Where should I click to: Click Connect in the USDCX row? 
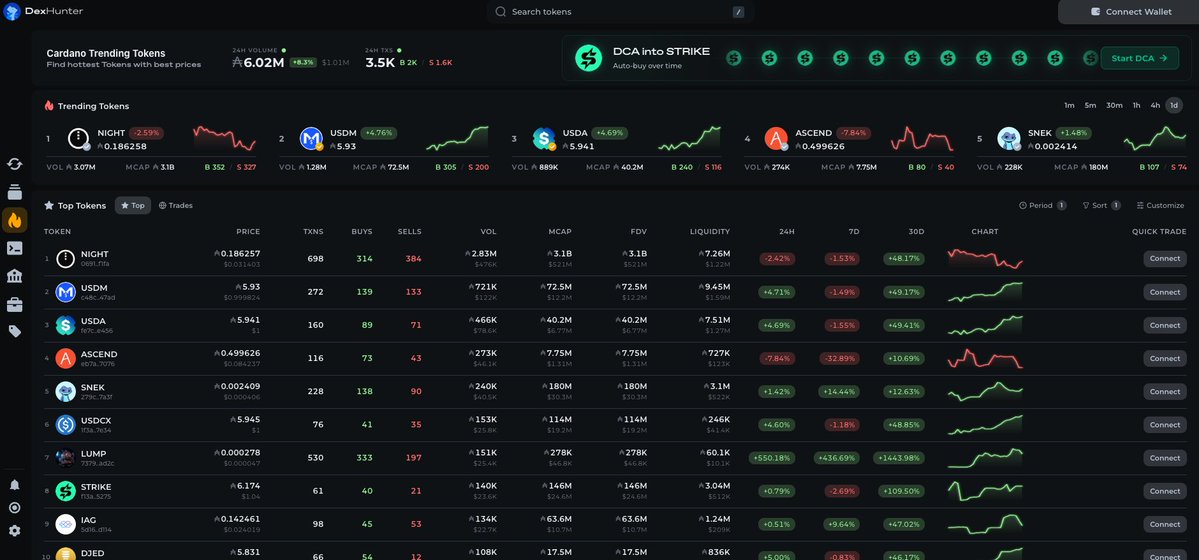1165,425
